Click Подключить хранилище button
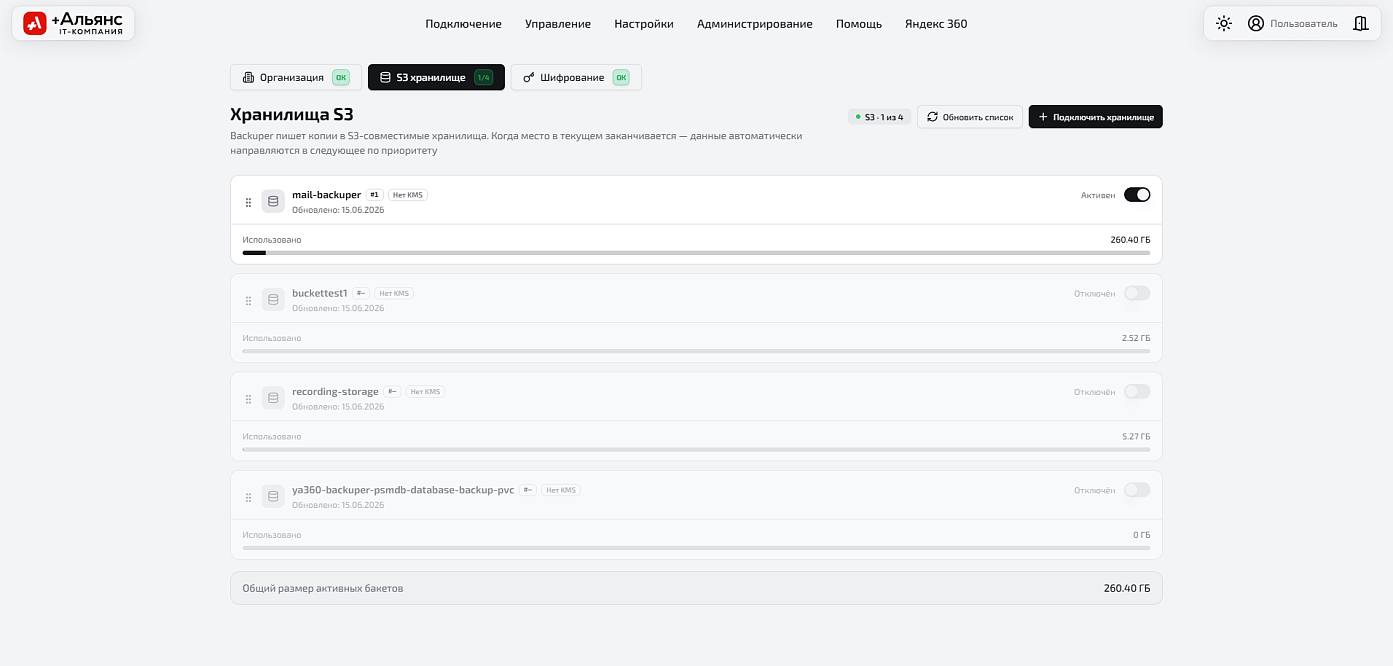The height and width of the screenshot is (666, 1393). pos(1096,117)
